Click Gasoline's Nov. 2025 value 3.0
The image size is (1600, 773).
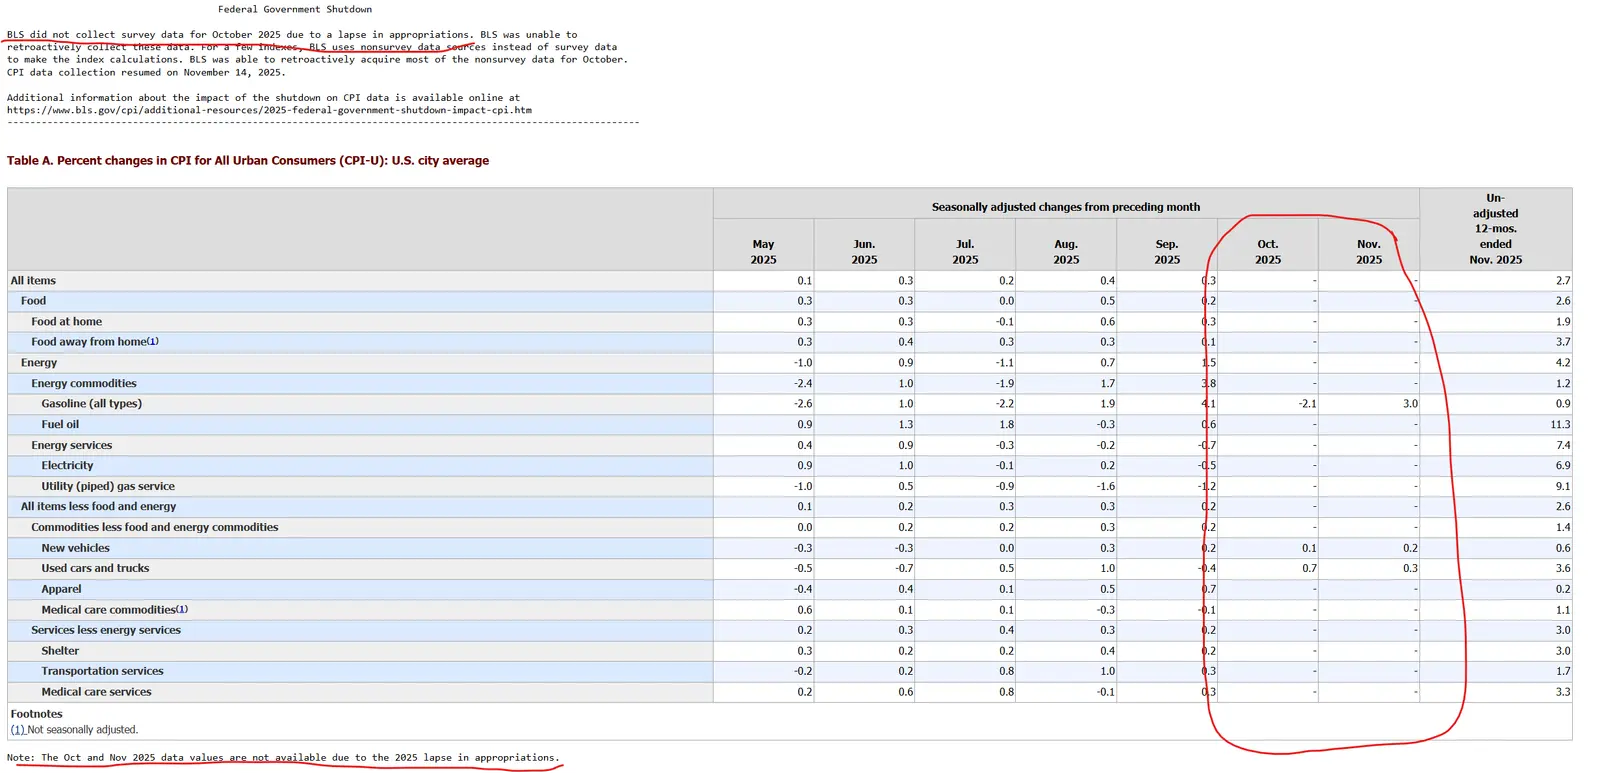tap(1409, 404)
